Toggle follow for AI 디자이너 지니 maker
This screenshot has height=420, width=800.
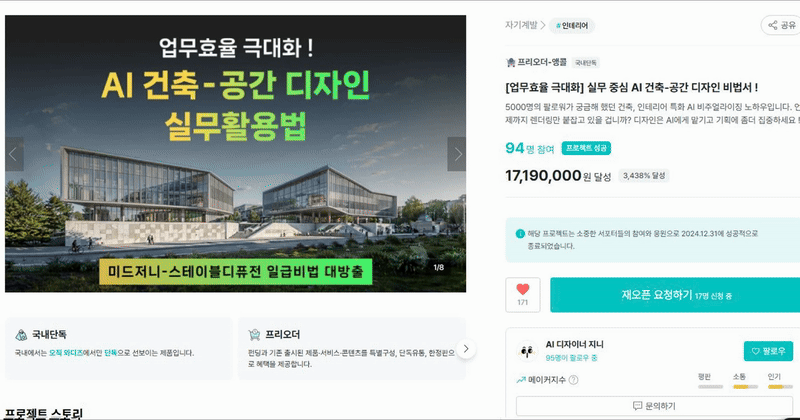coord(768,351)
